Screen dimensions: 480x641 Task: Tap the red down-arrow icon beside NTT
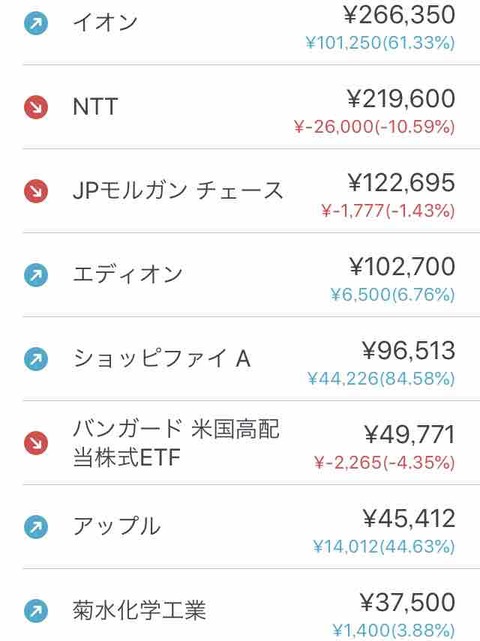coord(36,107)
